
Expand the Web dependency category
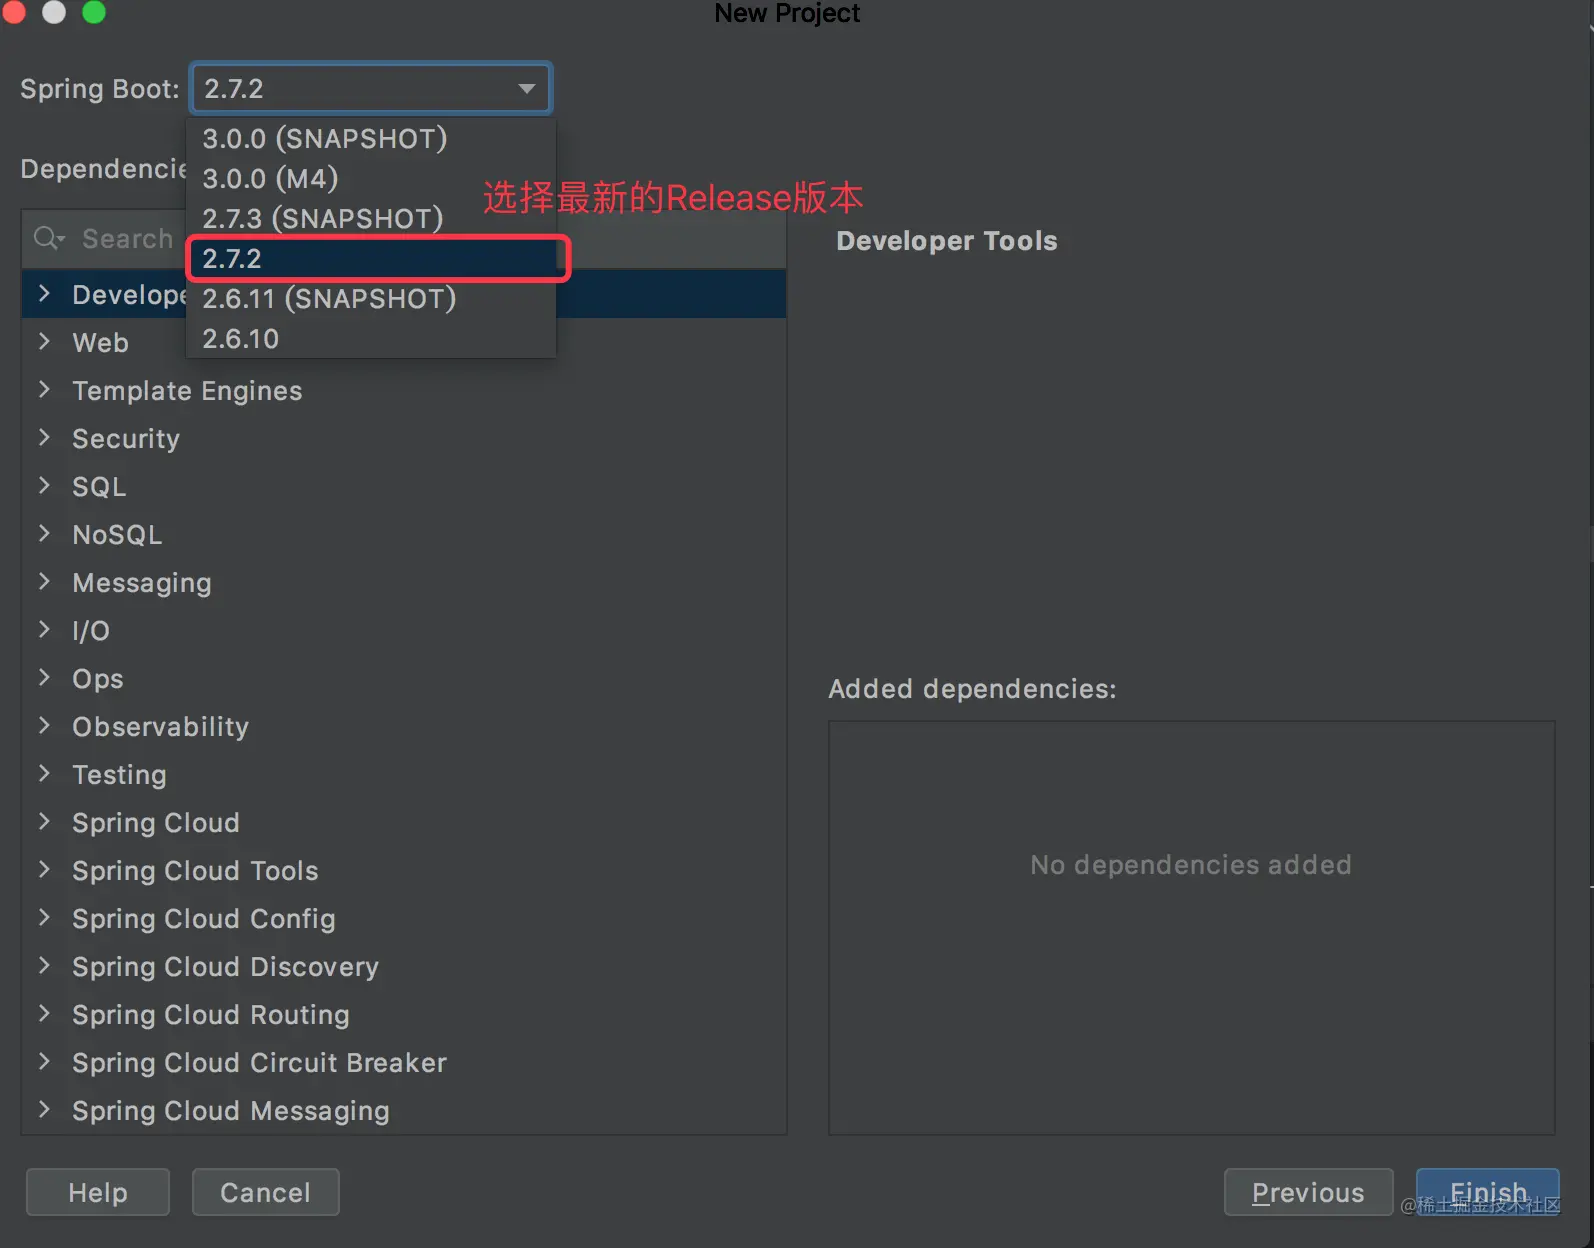[44, 342]
